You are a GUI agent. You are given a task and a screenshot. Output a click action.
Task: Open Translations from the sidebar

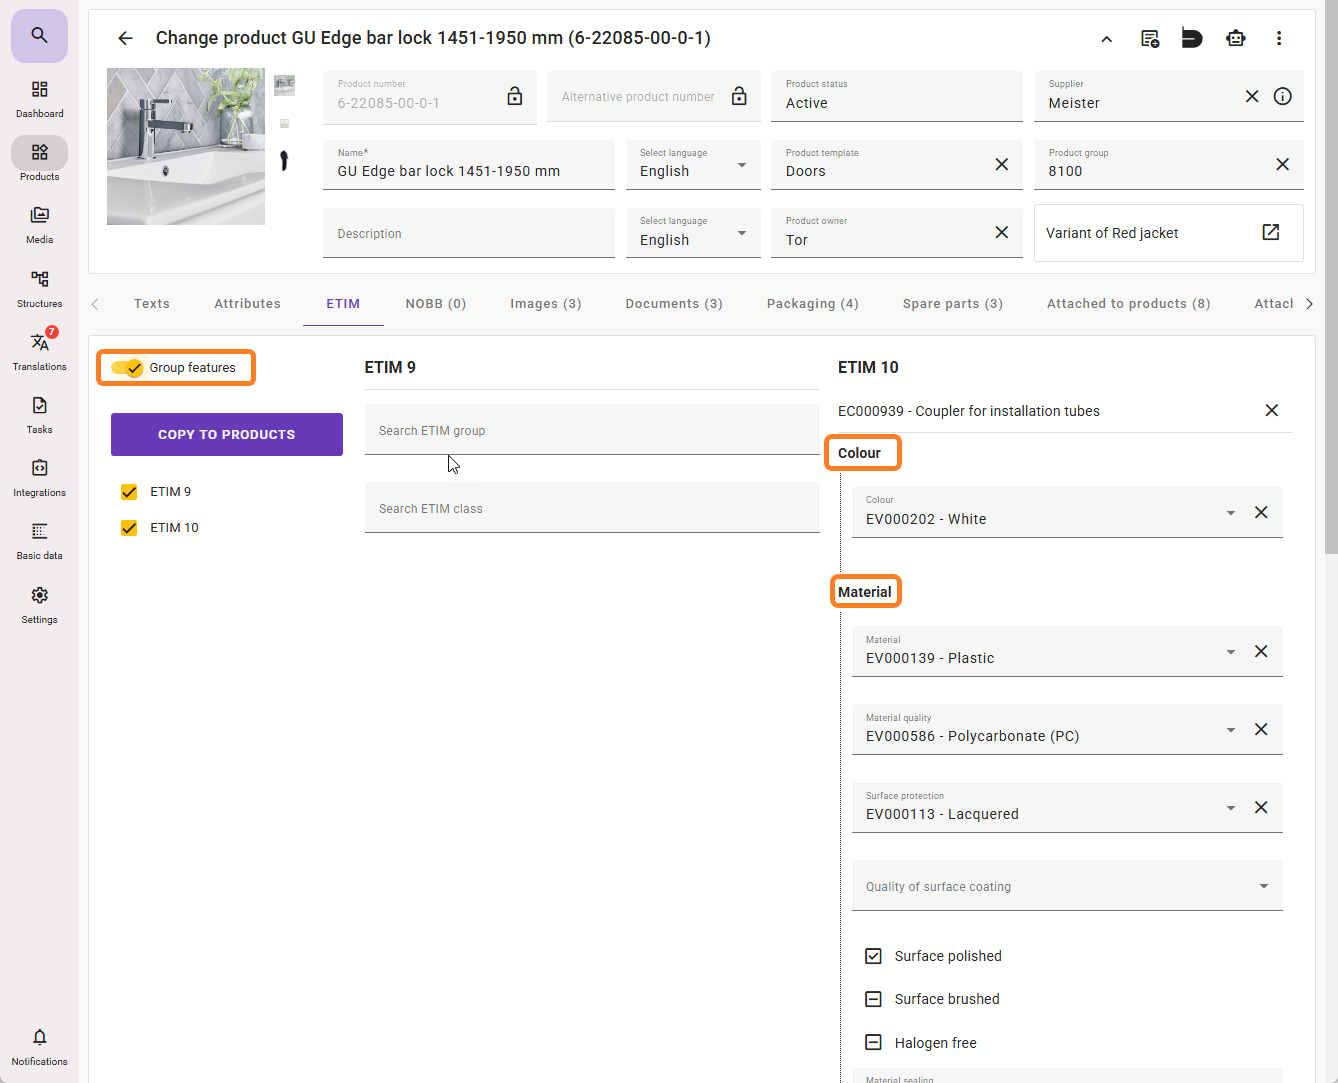click(x=39, y=351)
